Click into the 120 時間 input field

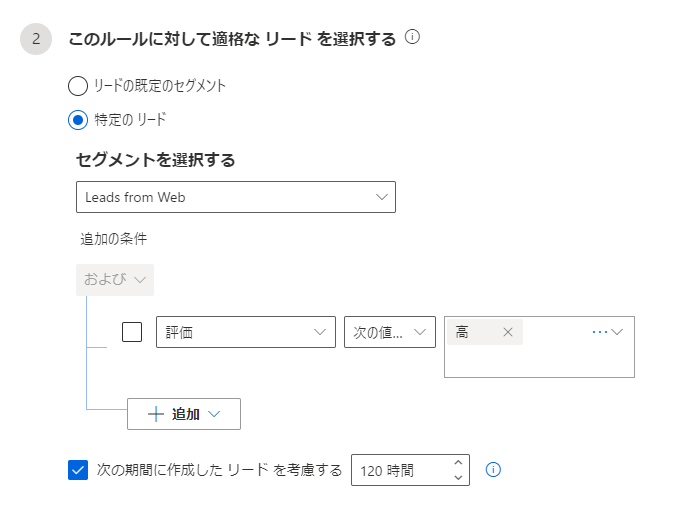(x=400, y=470)
